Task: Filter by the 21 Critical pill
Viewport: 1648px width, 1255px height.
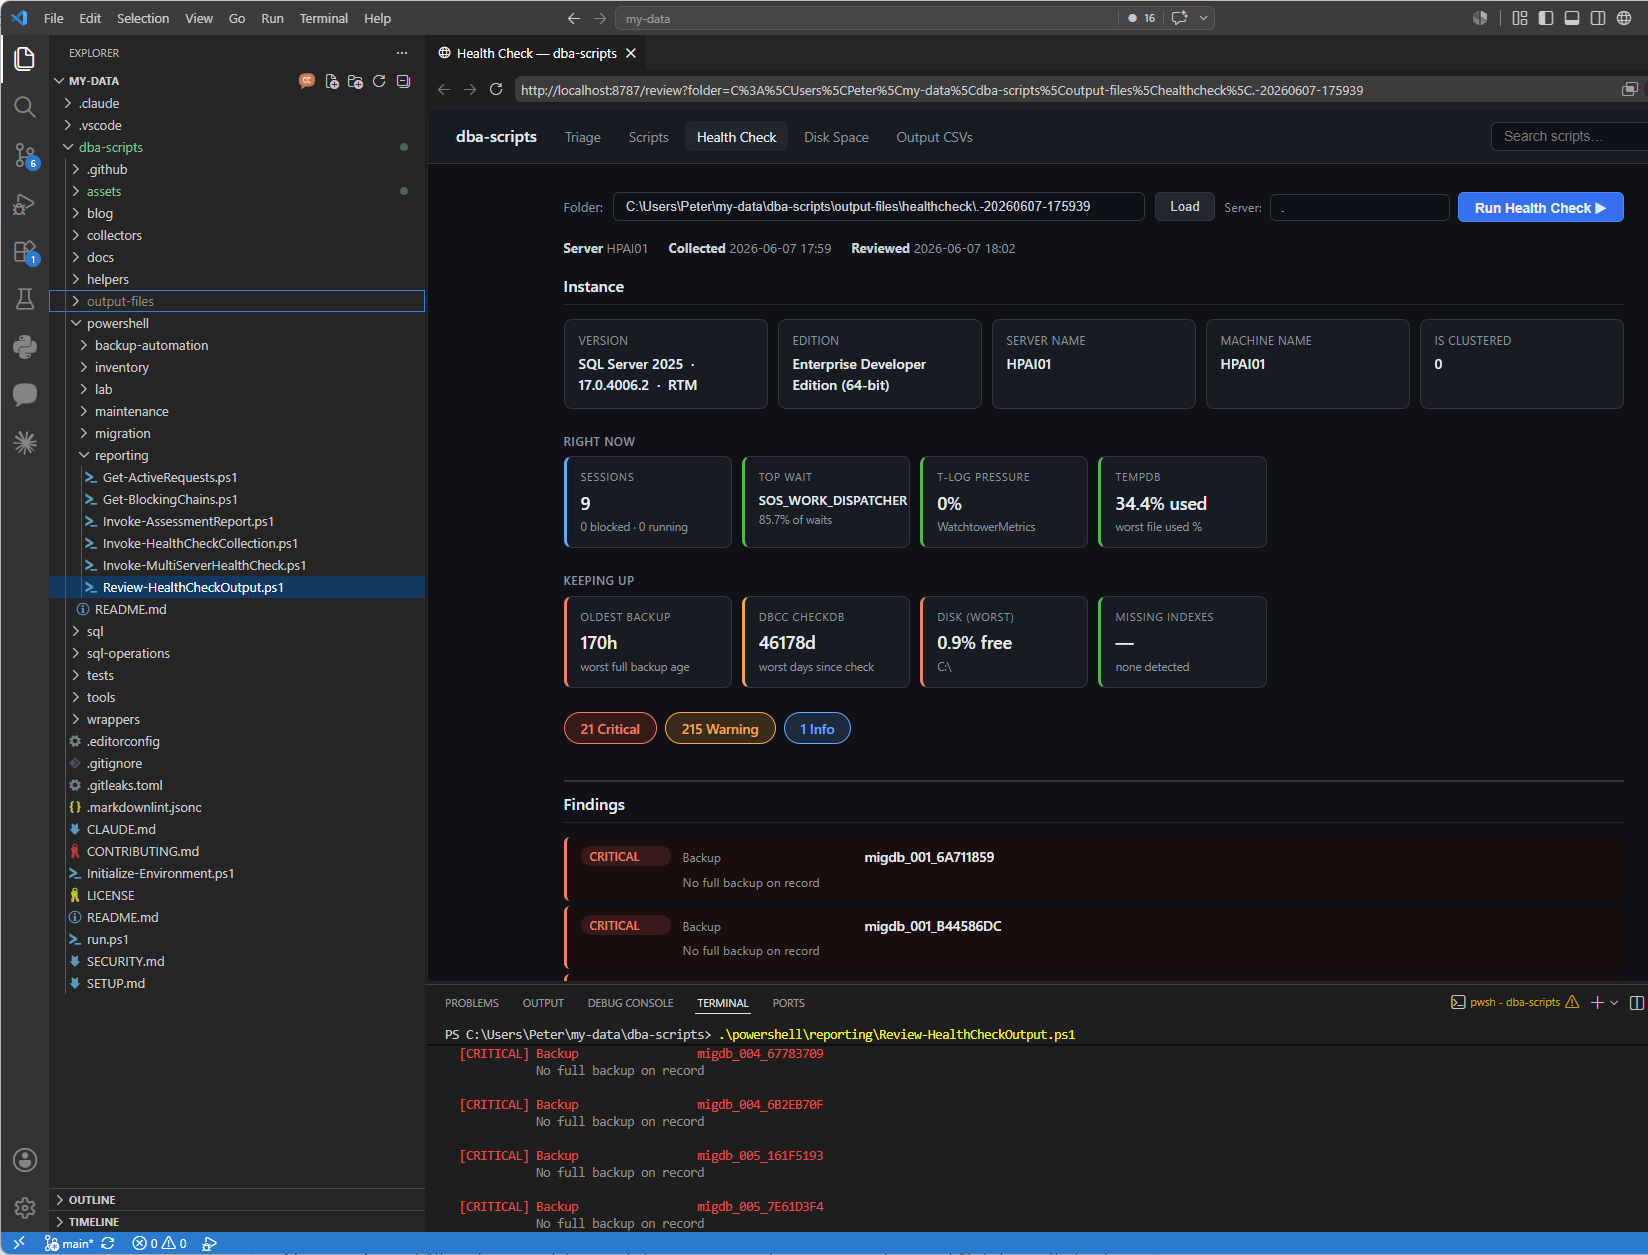Action: click(610, 729)
